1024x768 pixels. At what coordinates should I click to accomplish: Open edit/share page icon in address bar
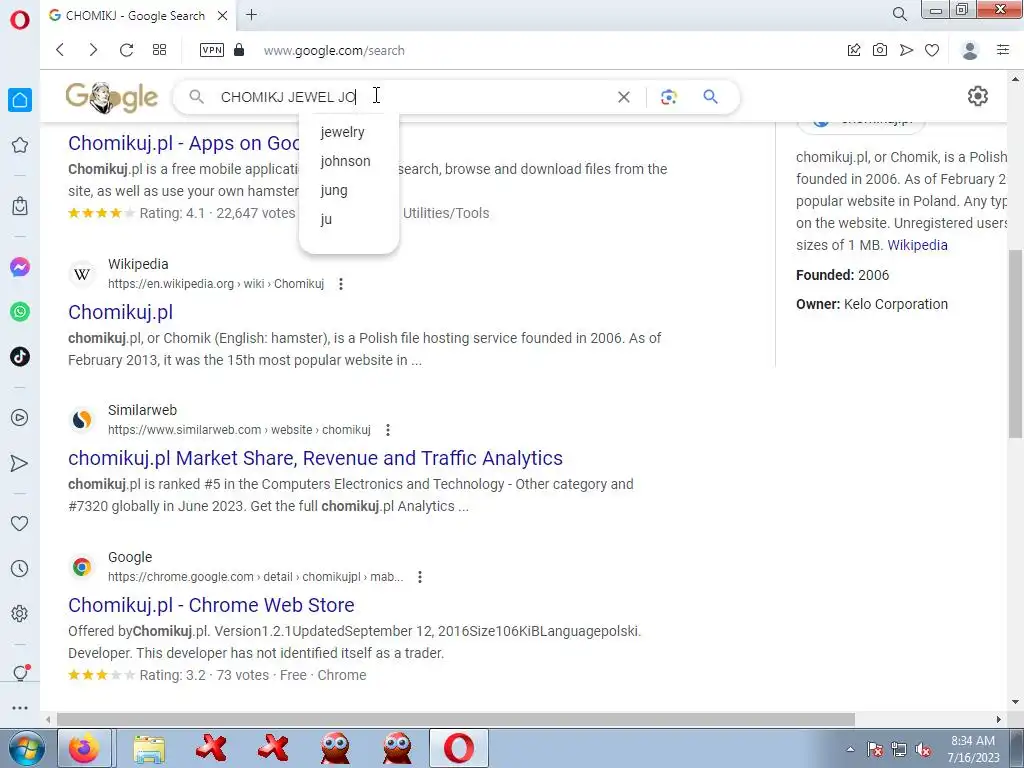[854, 50]
